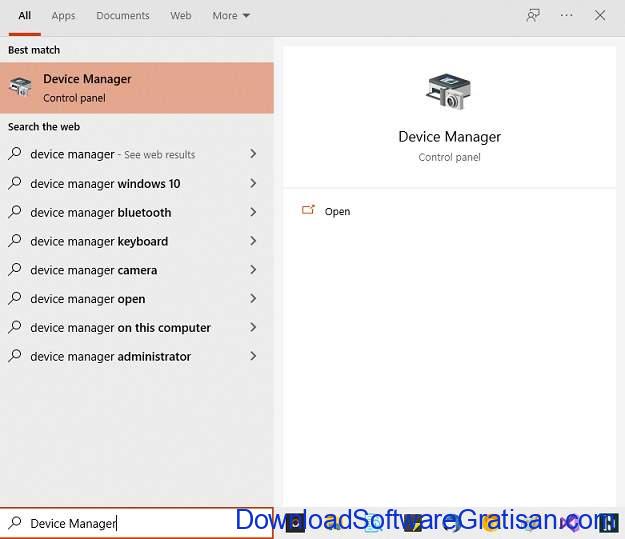Select 'device manager camera' suggestion
The height and width of the screenshot is (539, 625).
(x=94, y=270)
